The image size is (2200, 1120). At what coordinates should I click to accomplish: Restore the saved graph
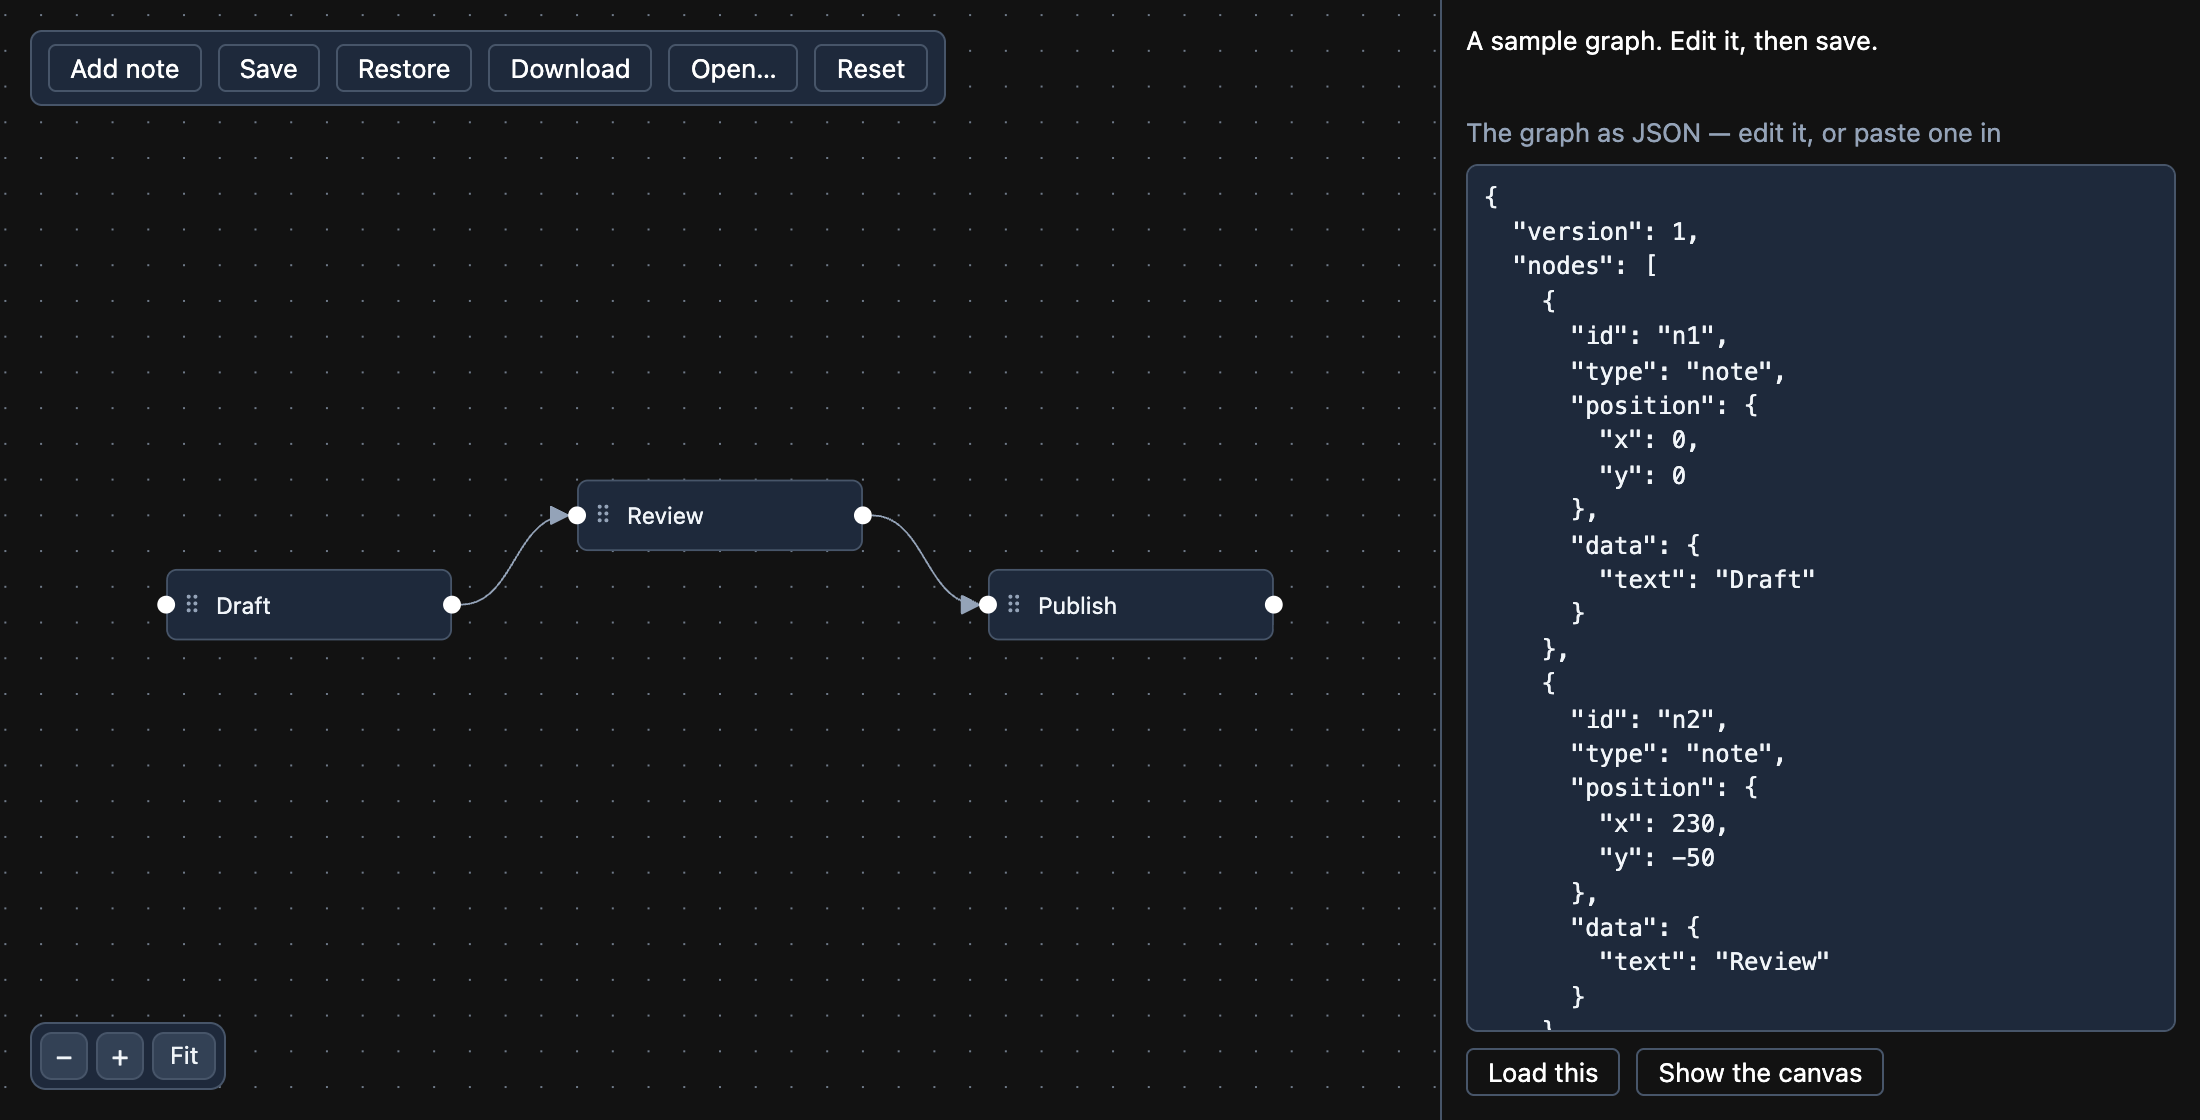[404, 68]
